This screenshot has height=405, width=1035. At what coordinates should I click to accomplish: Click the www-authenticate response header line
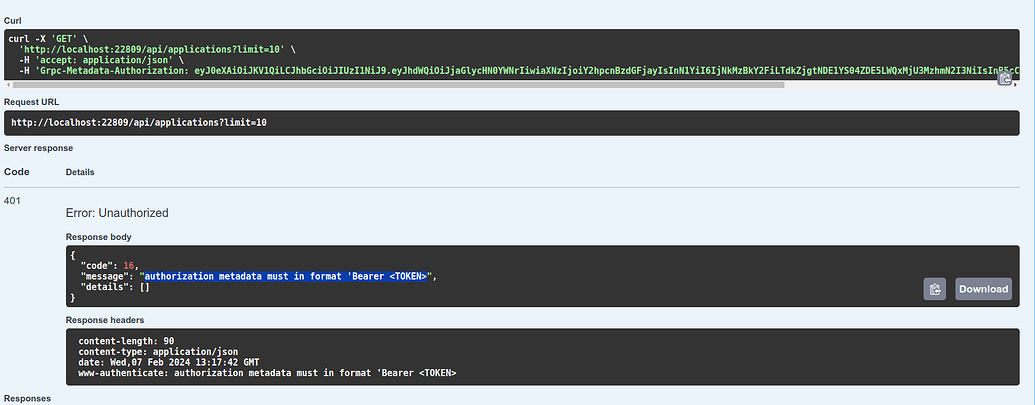267,373
